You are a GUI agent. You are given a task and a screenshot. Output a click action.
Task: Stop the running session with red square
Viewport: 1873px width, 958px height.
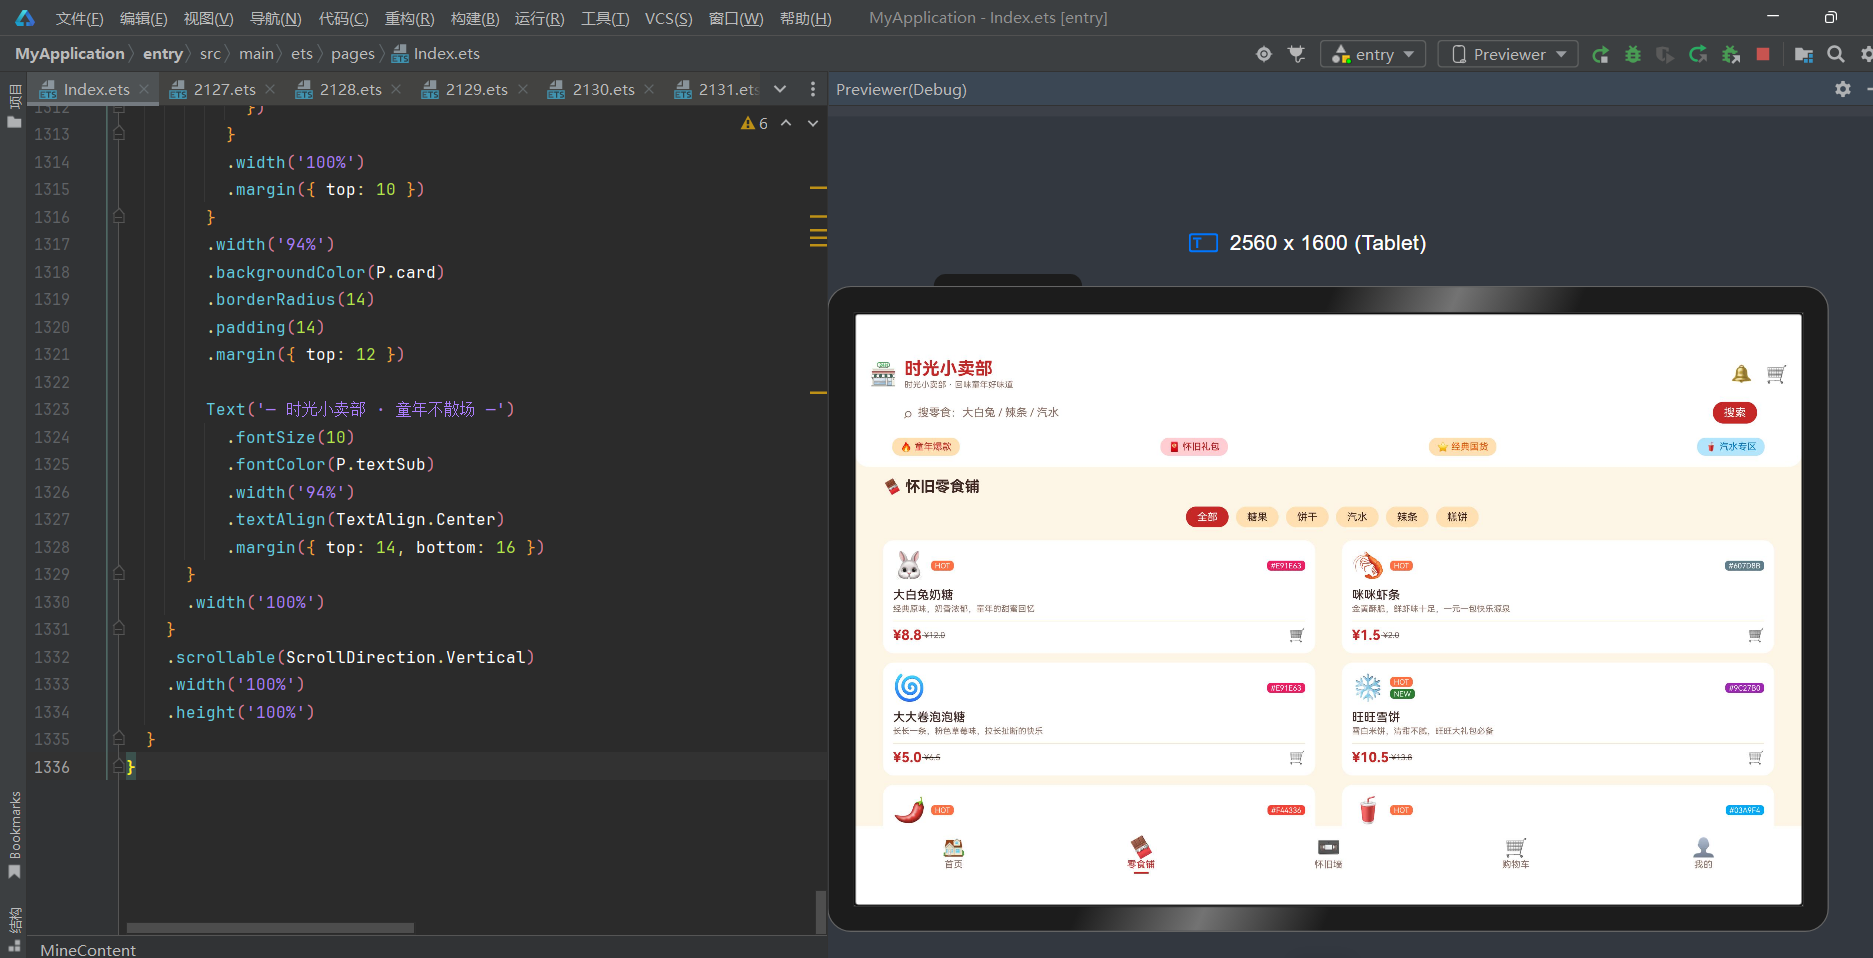pyautogui.click(x=1763, y=54)
